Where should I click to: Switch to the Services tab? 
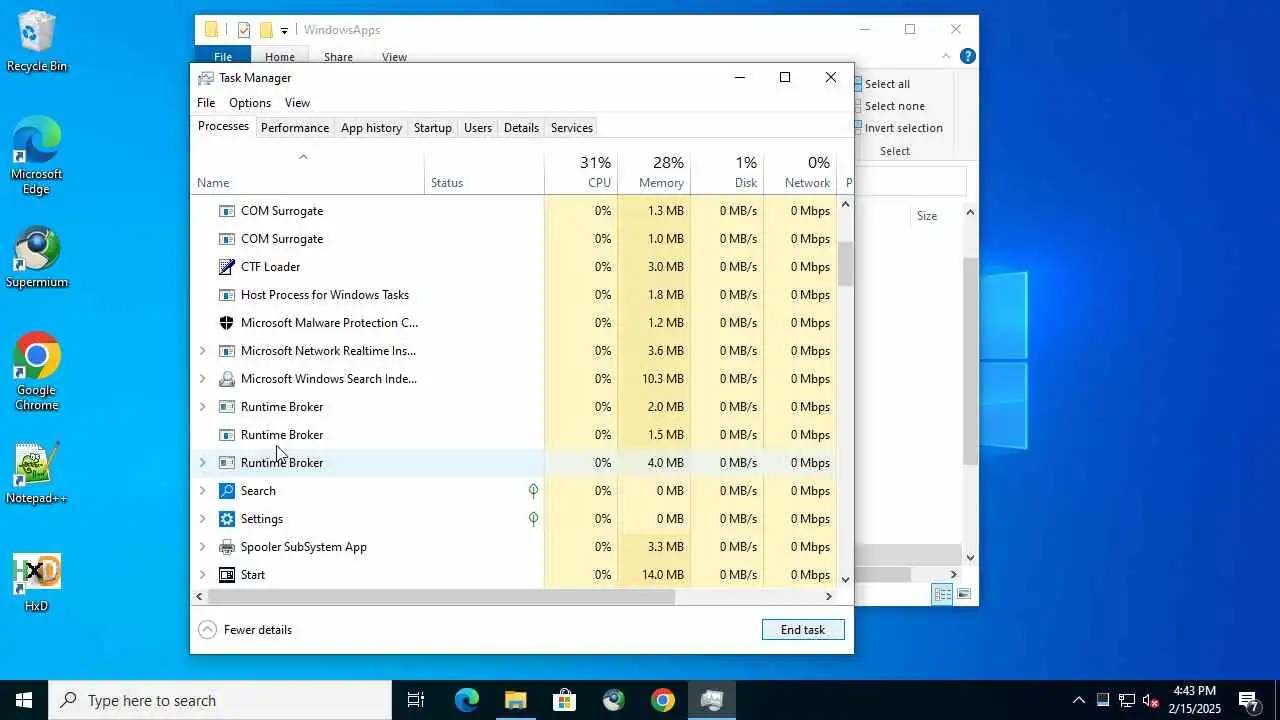coord(572,128)
